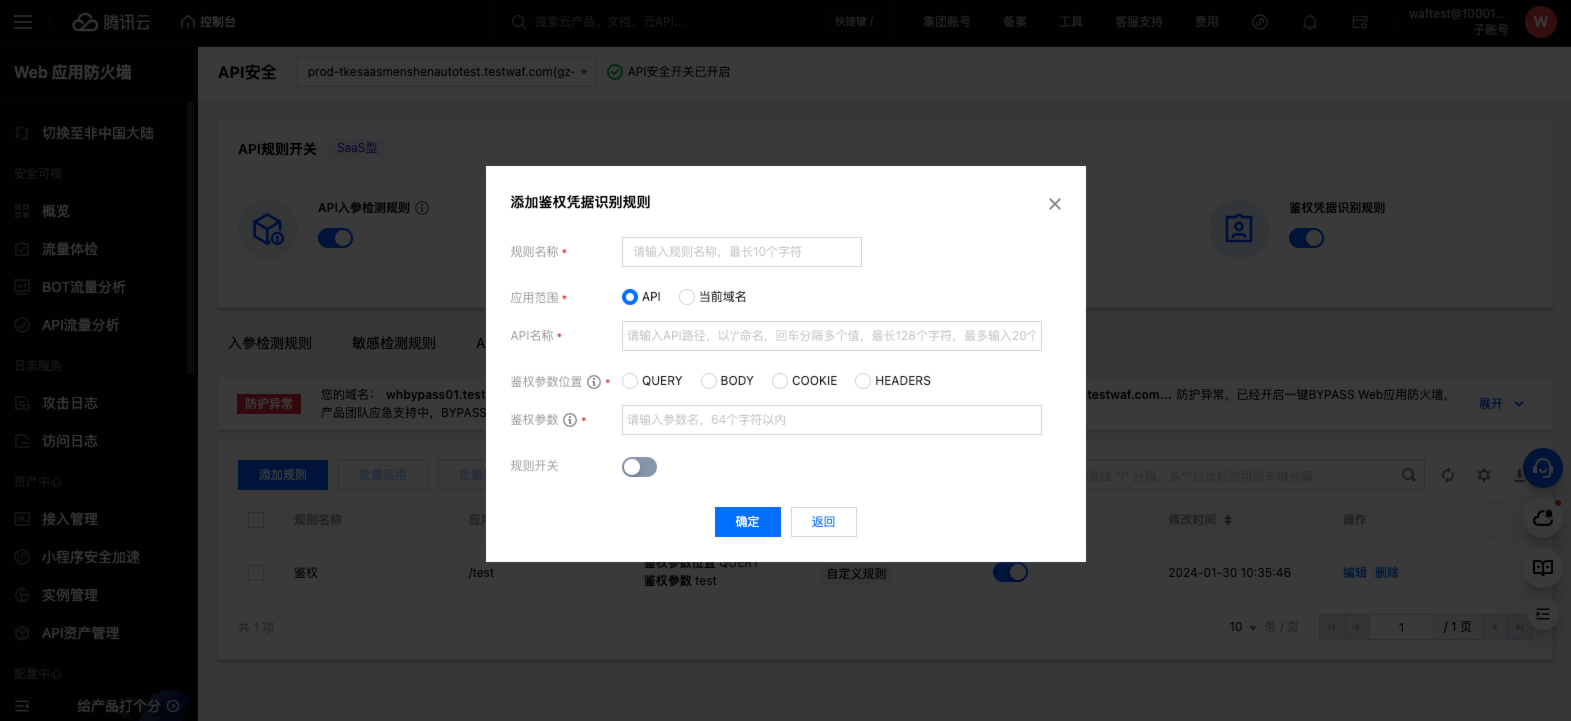The height and width of the screenshot is (721, 1571).
Task: Select the COOKIE radio option
Action: [x=780, y=381]
